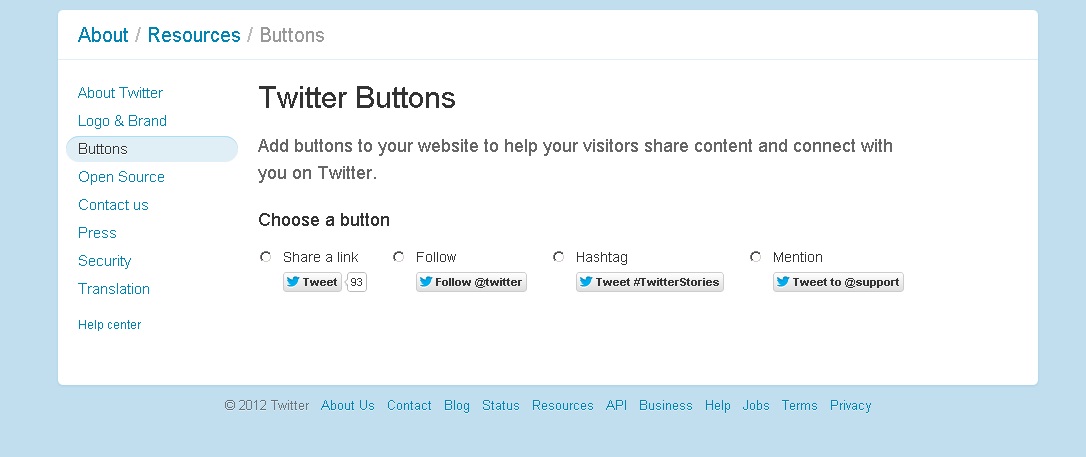1086x457 pixels.
Task: Click the 93 tweet count bubble
Action: point(357,282)
